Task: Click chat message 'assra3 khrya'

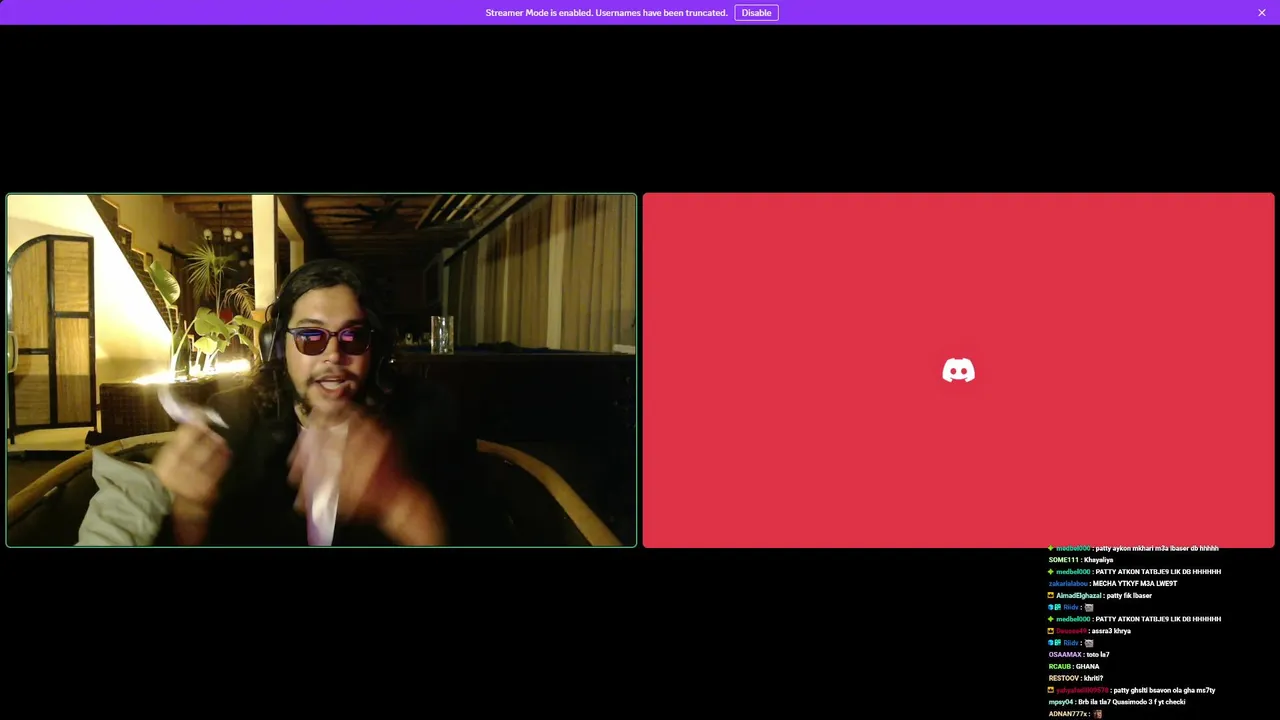Action: tap(1111, 631)
